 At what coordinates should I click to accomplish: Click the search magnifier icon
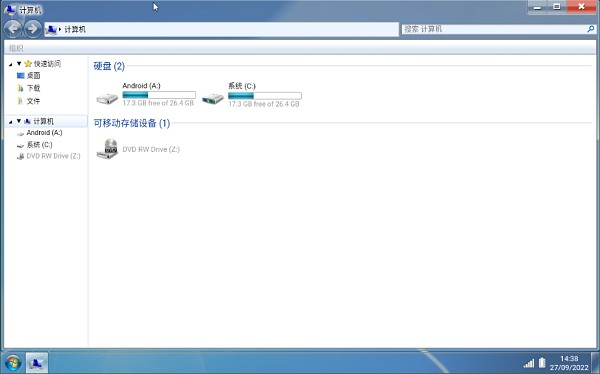[x=590, y=29]
